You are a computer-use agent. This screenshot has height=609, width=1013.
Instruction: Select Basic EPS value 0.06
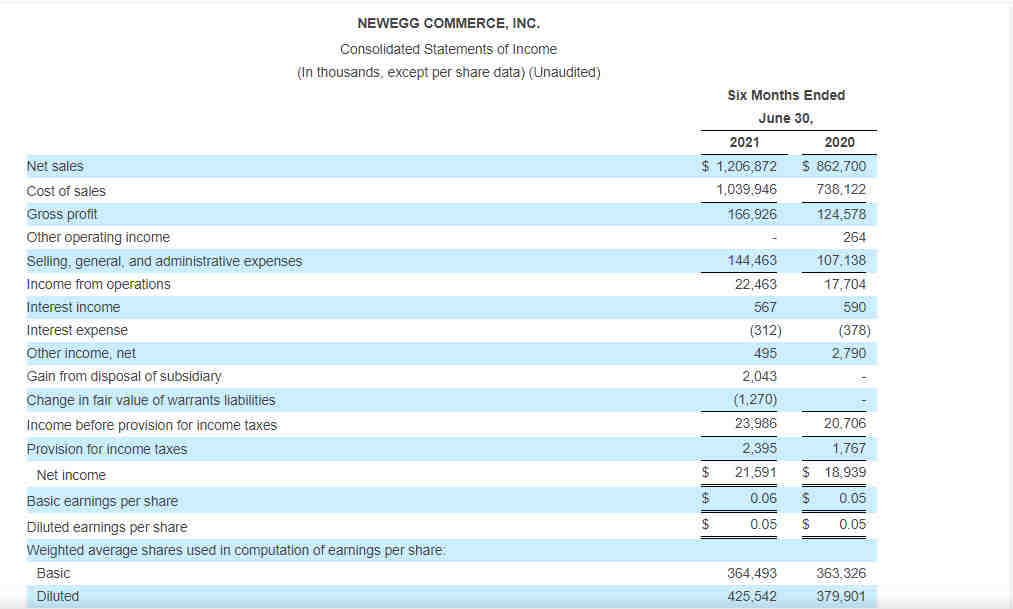[764, 498]
